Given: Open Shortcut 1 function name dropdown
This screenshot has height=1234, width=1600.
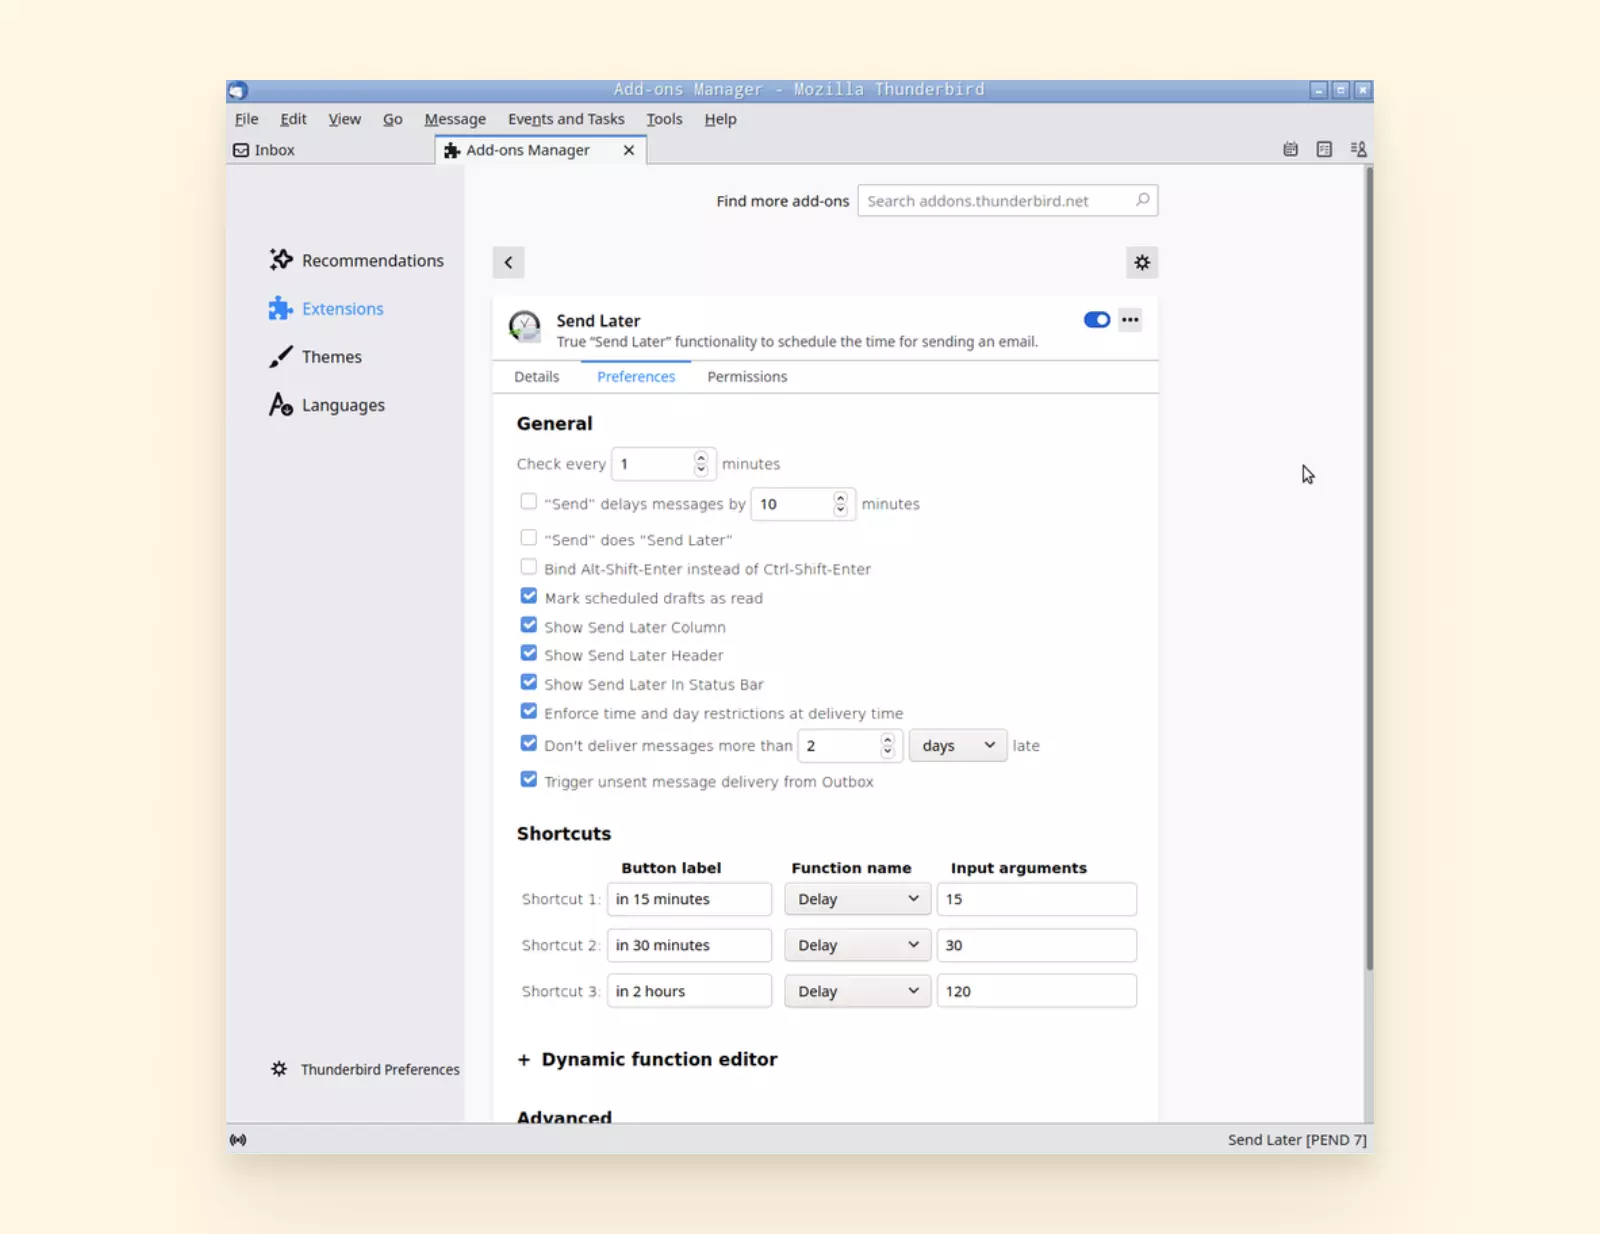Looking at the screenshot, I should tap(857, 899).
